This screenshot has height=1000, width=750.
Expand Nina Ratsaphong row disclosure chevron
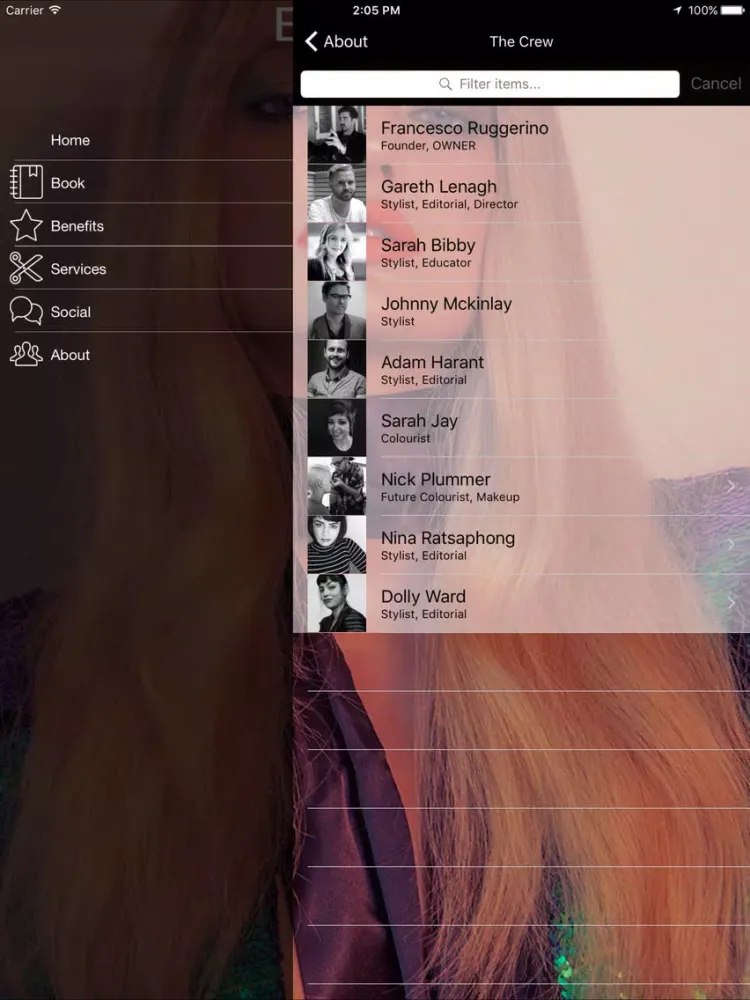(x=731, y=545)
